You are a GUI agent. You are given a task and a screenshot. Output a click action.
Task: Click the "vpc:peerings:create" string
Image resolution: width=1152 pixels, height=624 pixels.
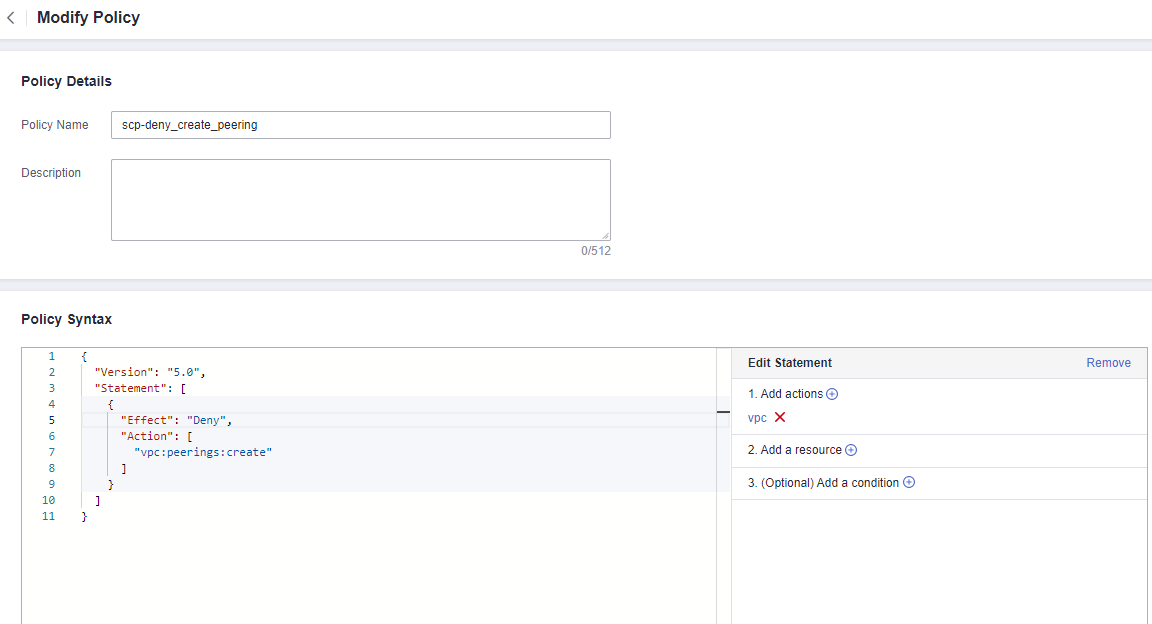click(203, 452)
